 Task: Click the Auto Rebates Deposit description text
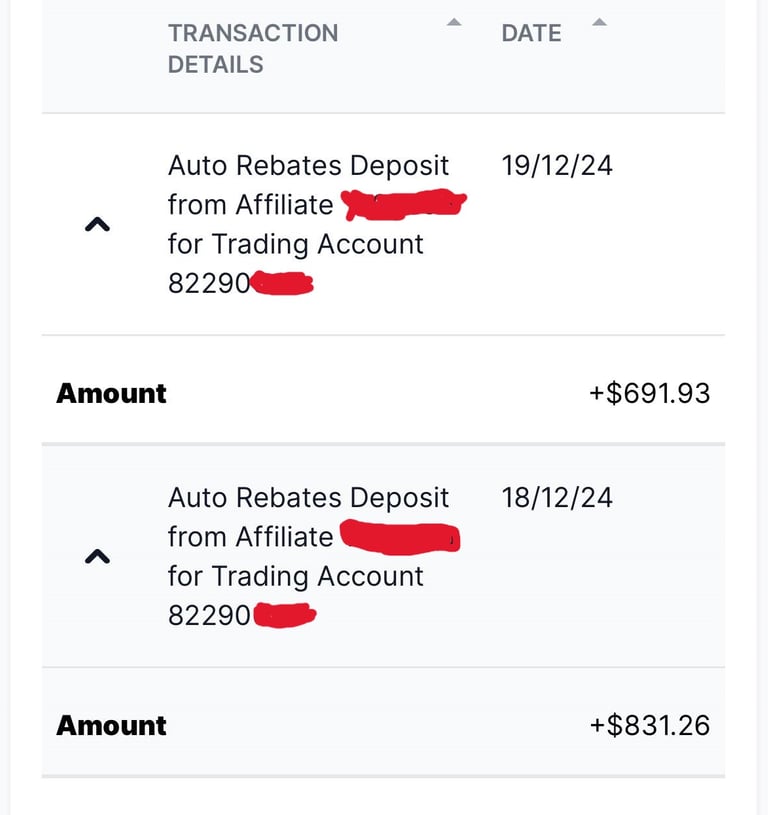[307, 165]
